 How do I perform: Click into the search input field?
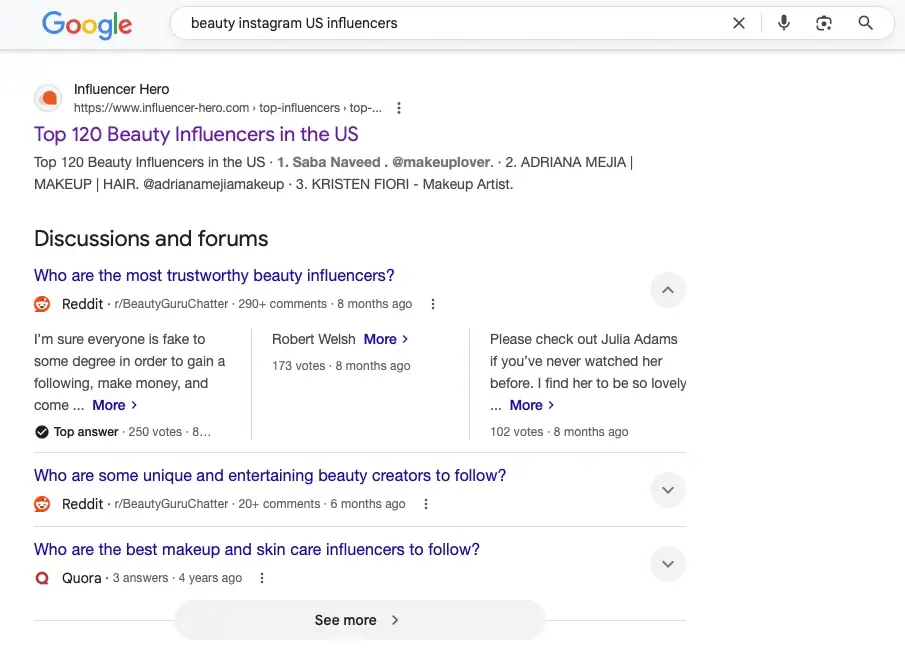pyautogui.click(x=450, y=23)
